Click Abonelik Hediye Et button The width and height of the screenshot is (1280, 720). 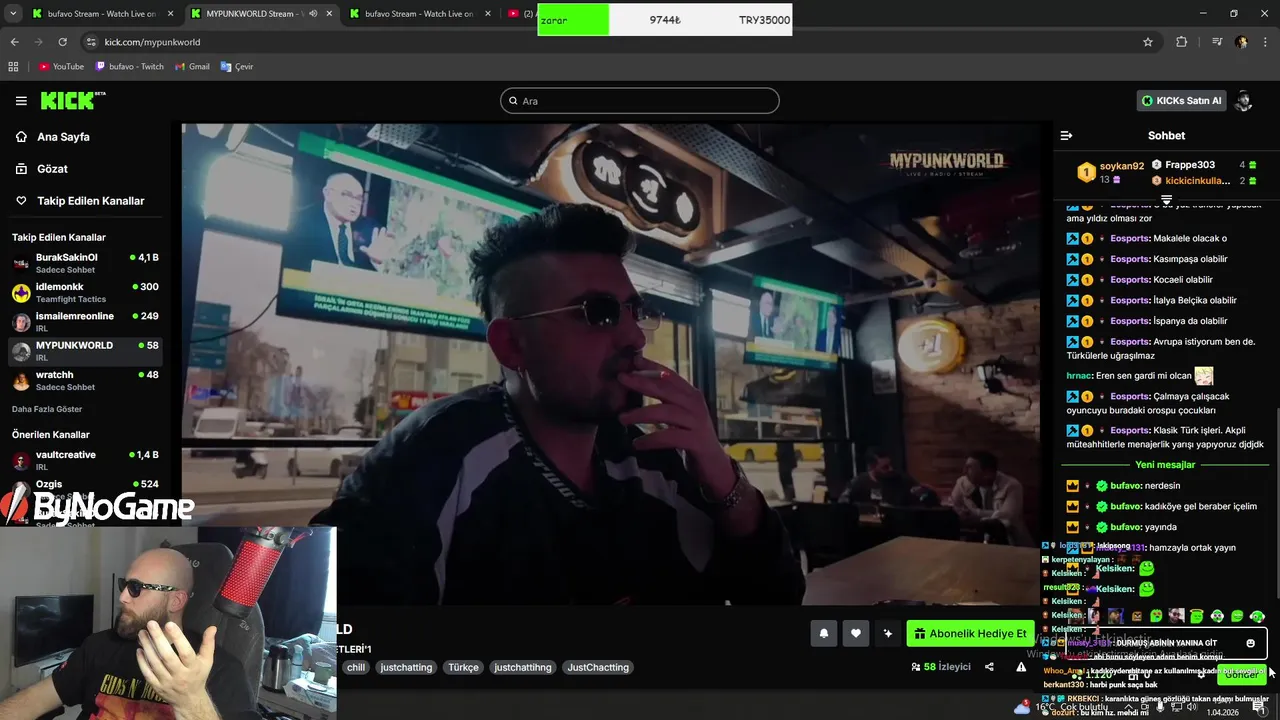(970, 633)
